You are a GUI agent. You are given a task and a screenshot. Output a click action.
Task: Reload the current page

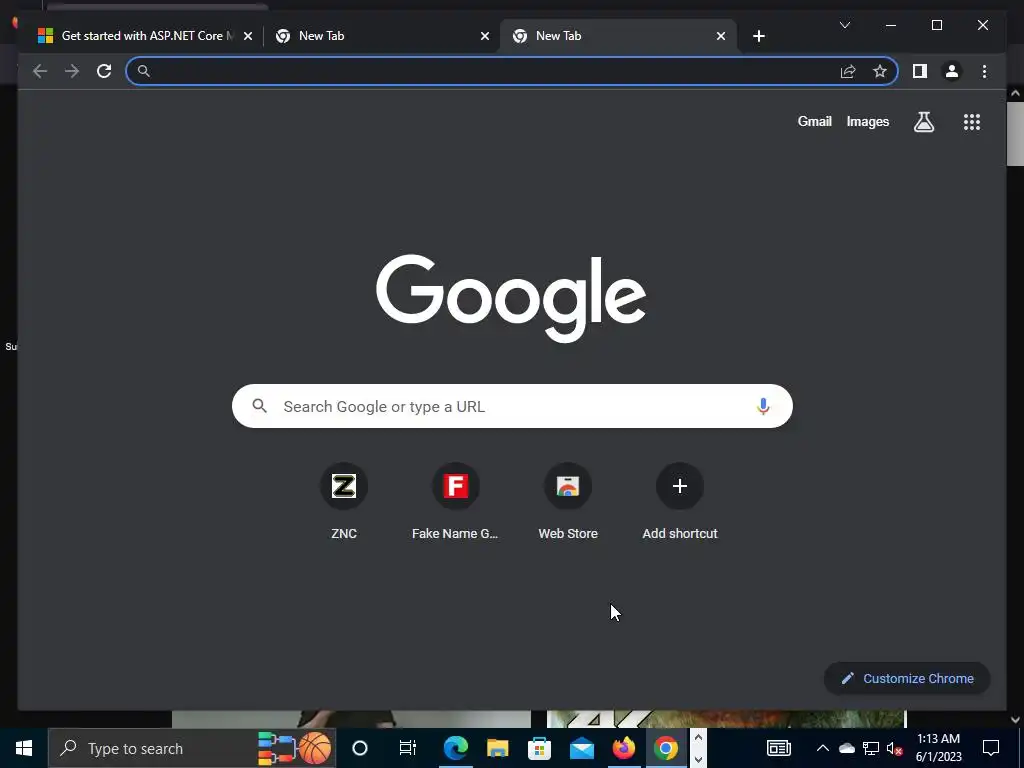104,71
